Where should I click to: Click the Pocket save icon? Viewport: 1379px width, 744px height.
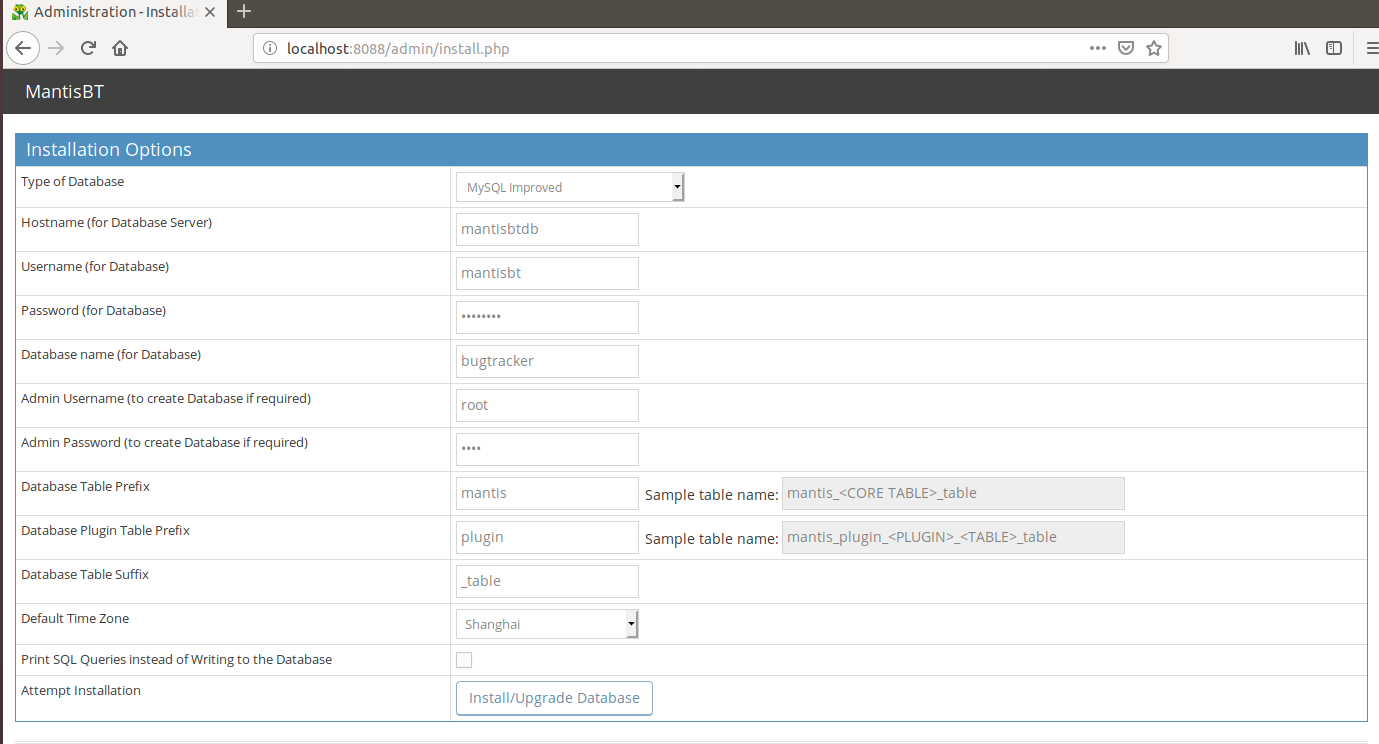[1125, 48]
